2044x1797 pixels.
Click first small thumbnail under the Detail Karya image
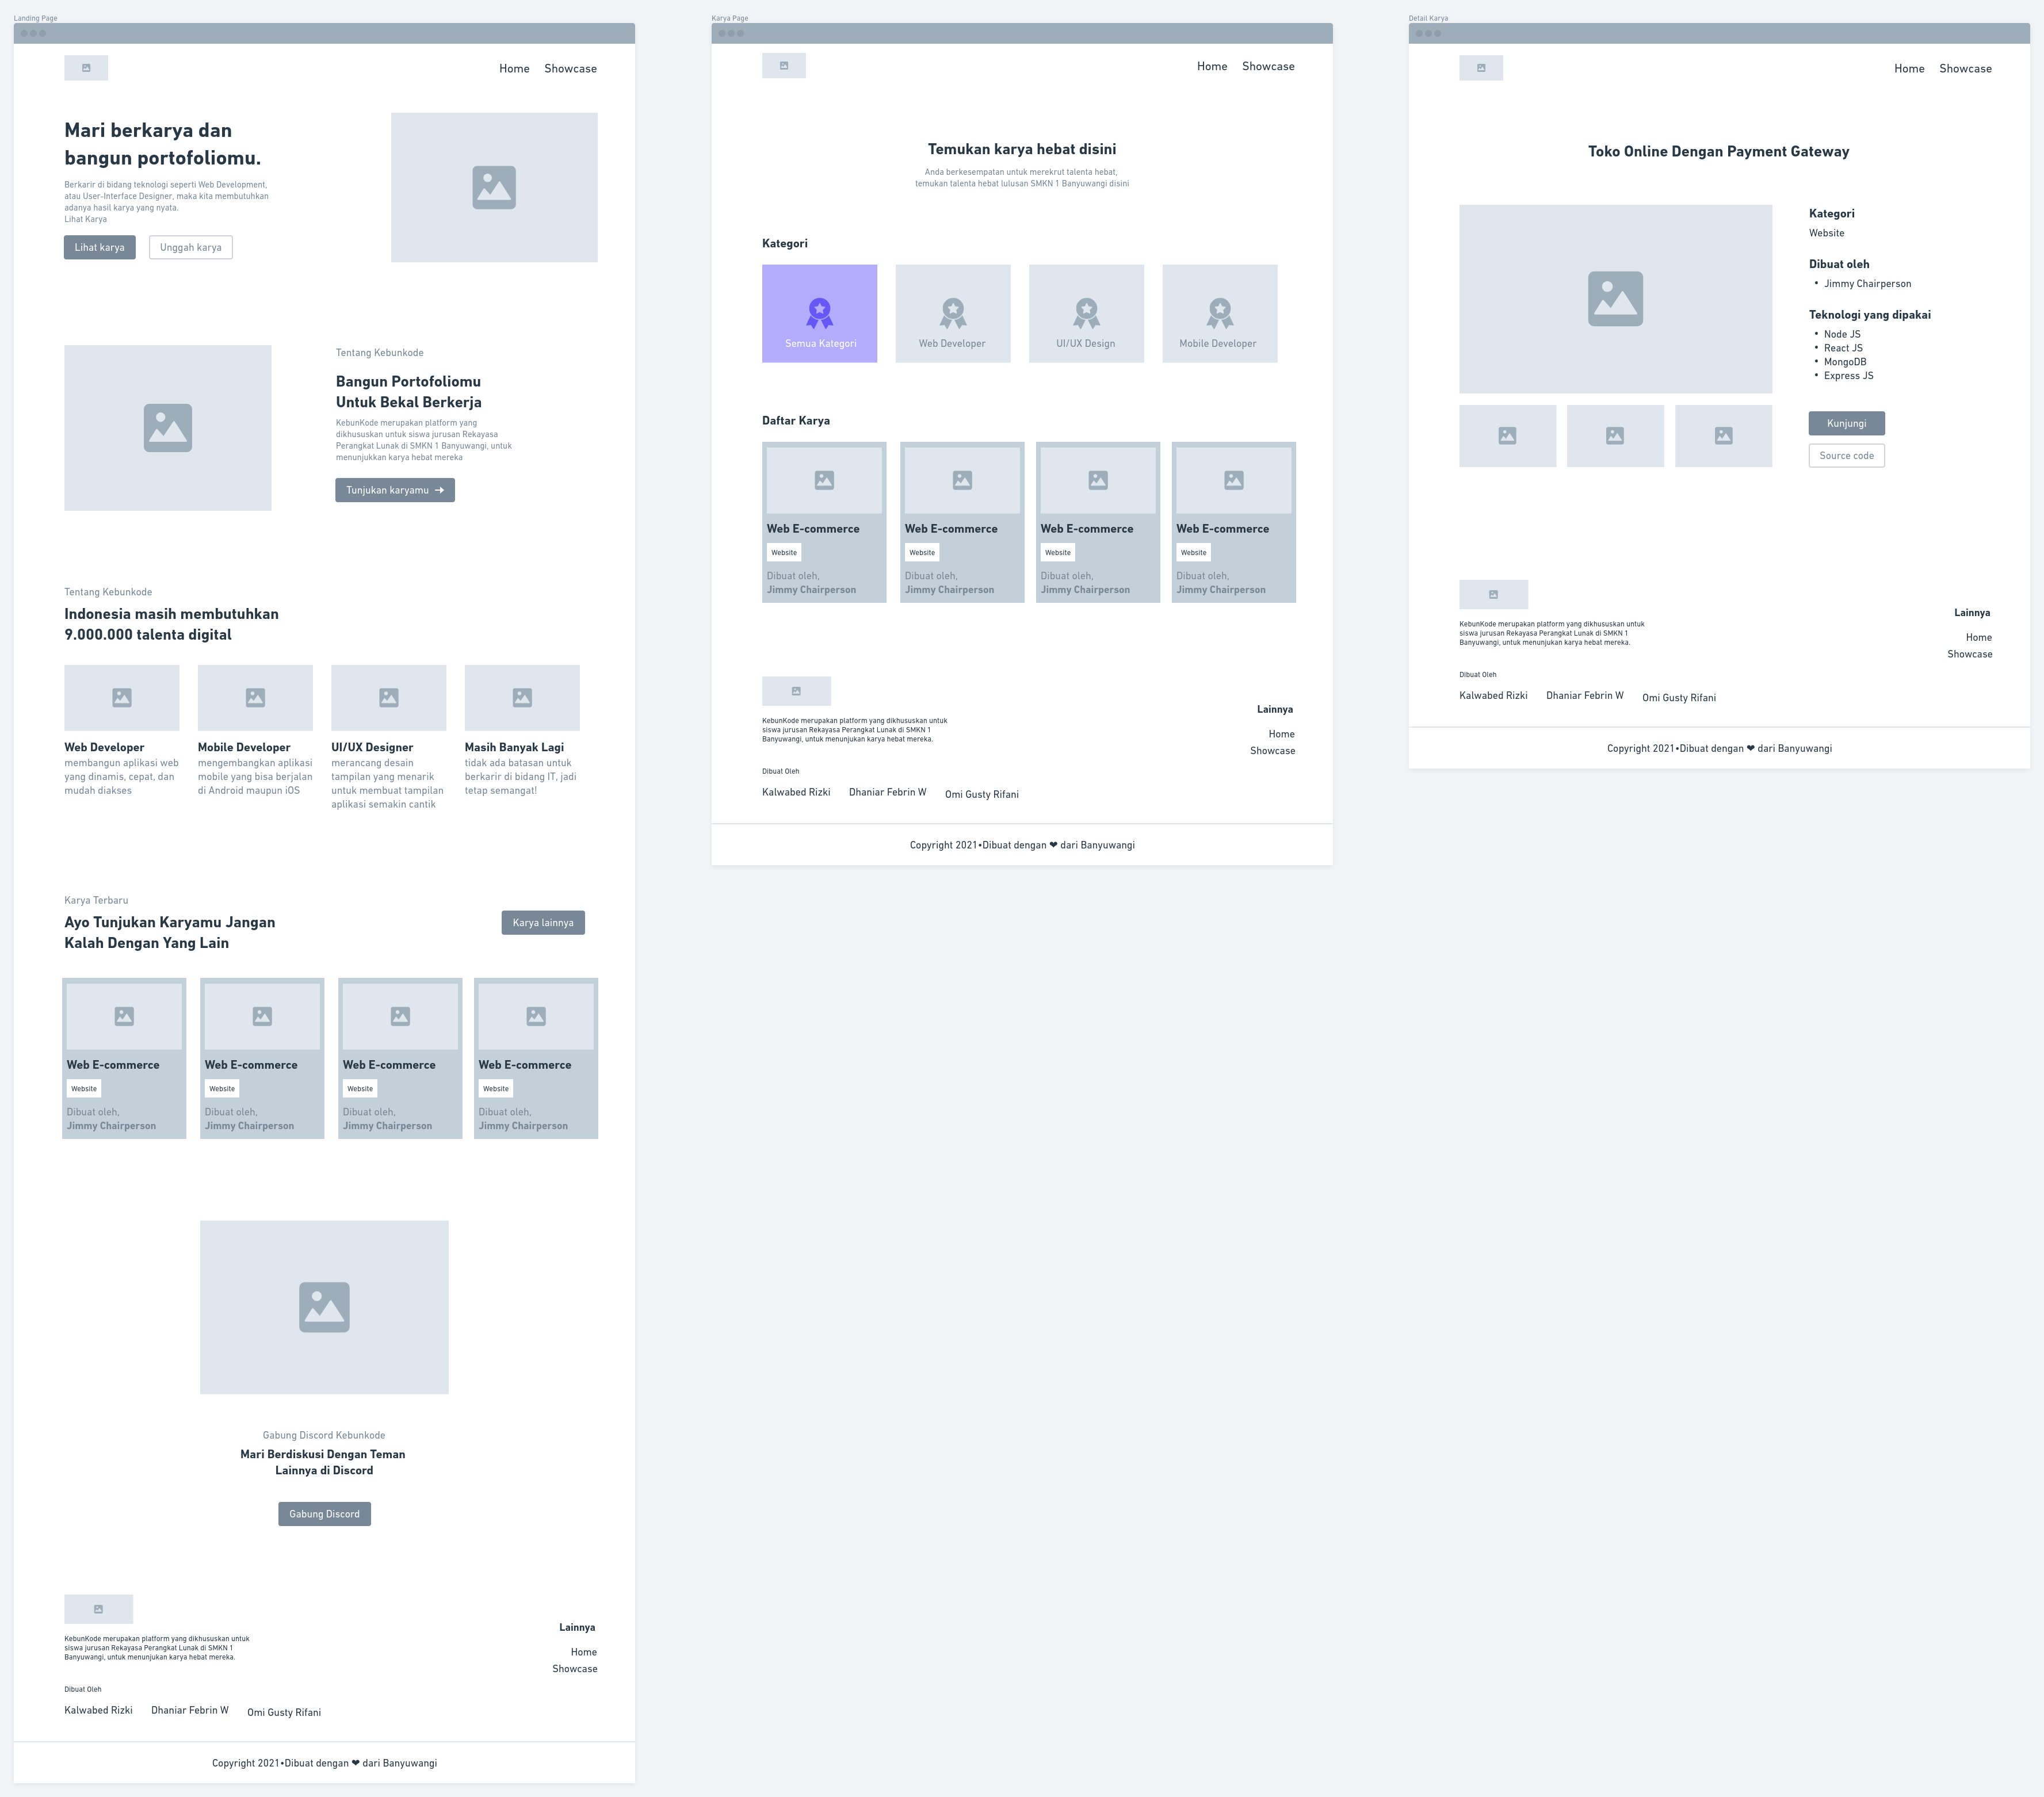(x=1507, y=436)
